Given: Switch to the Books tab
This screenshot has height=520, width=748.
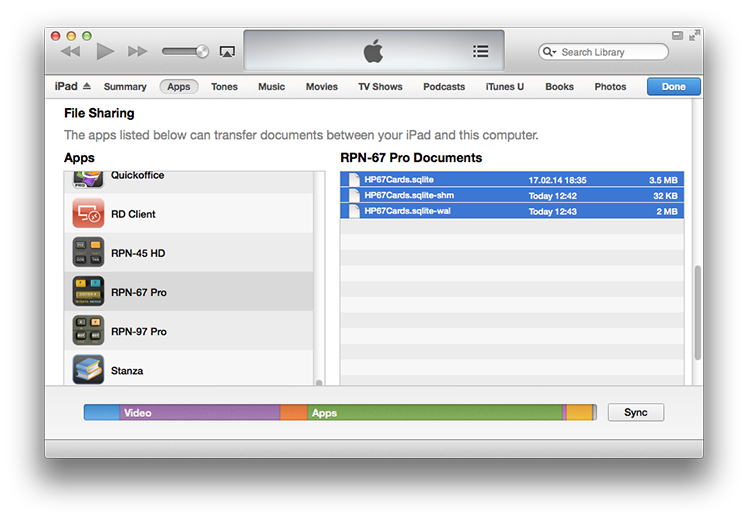Looking at the screenshot, I should click(x=559, y=87).
